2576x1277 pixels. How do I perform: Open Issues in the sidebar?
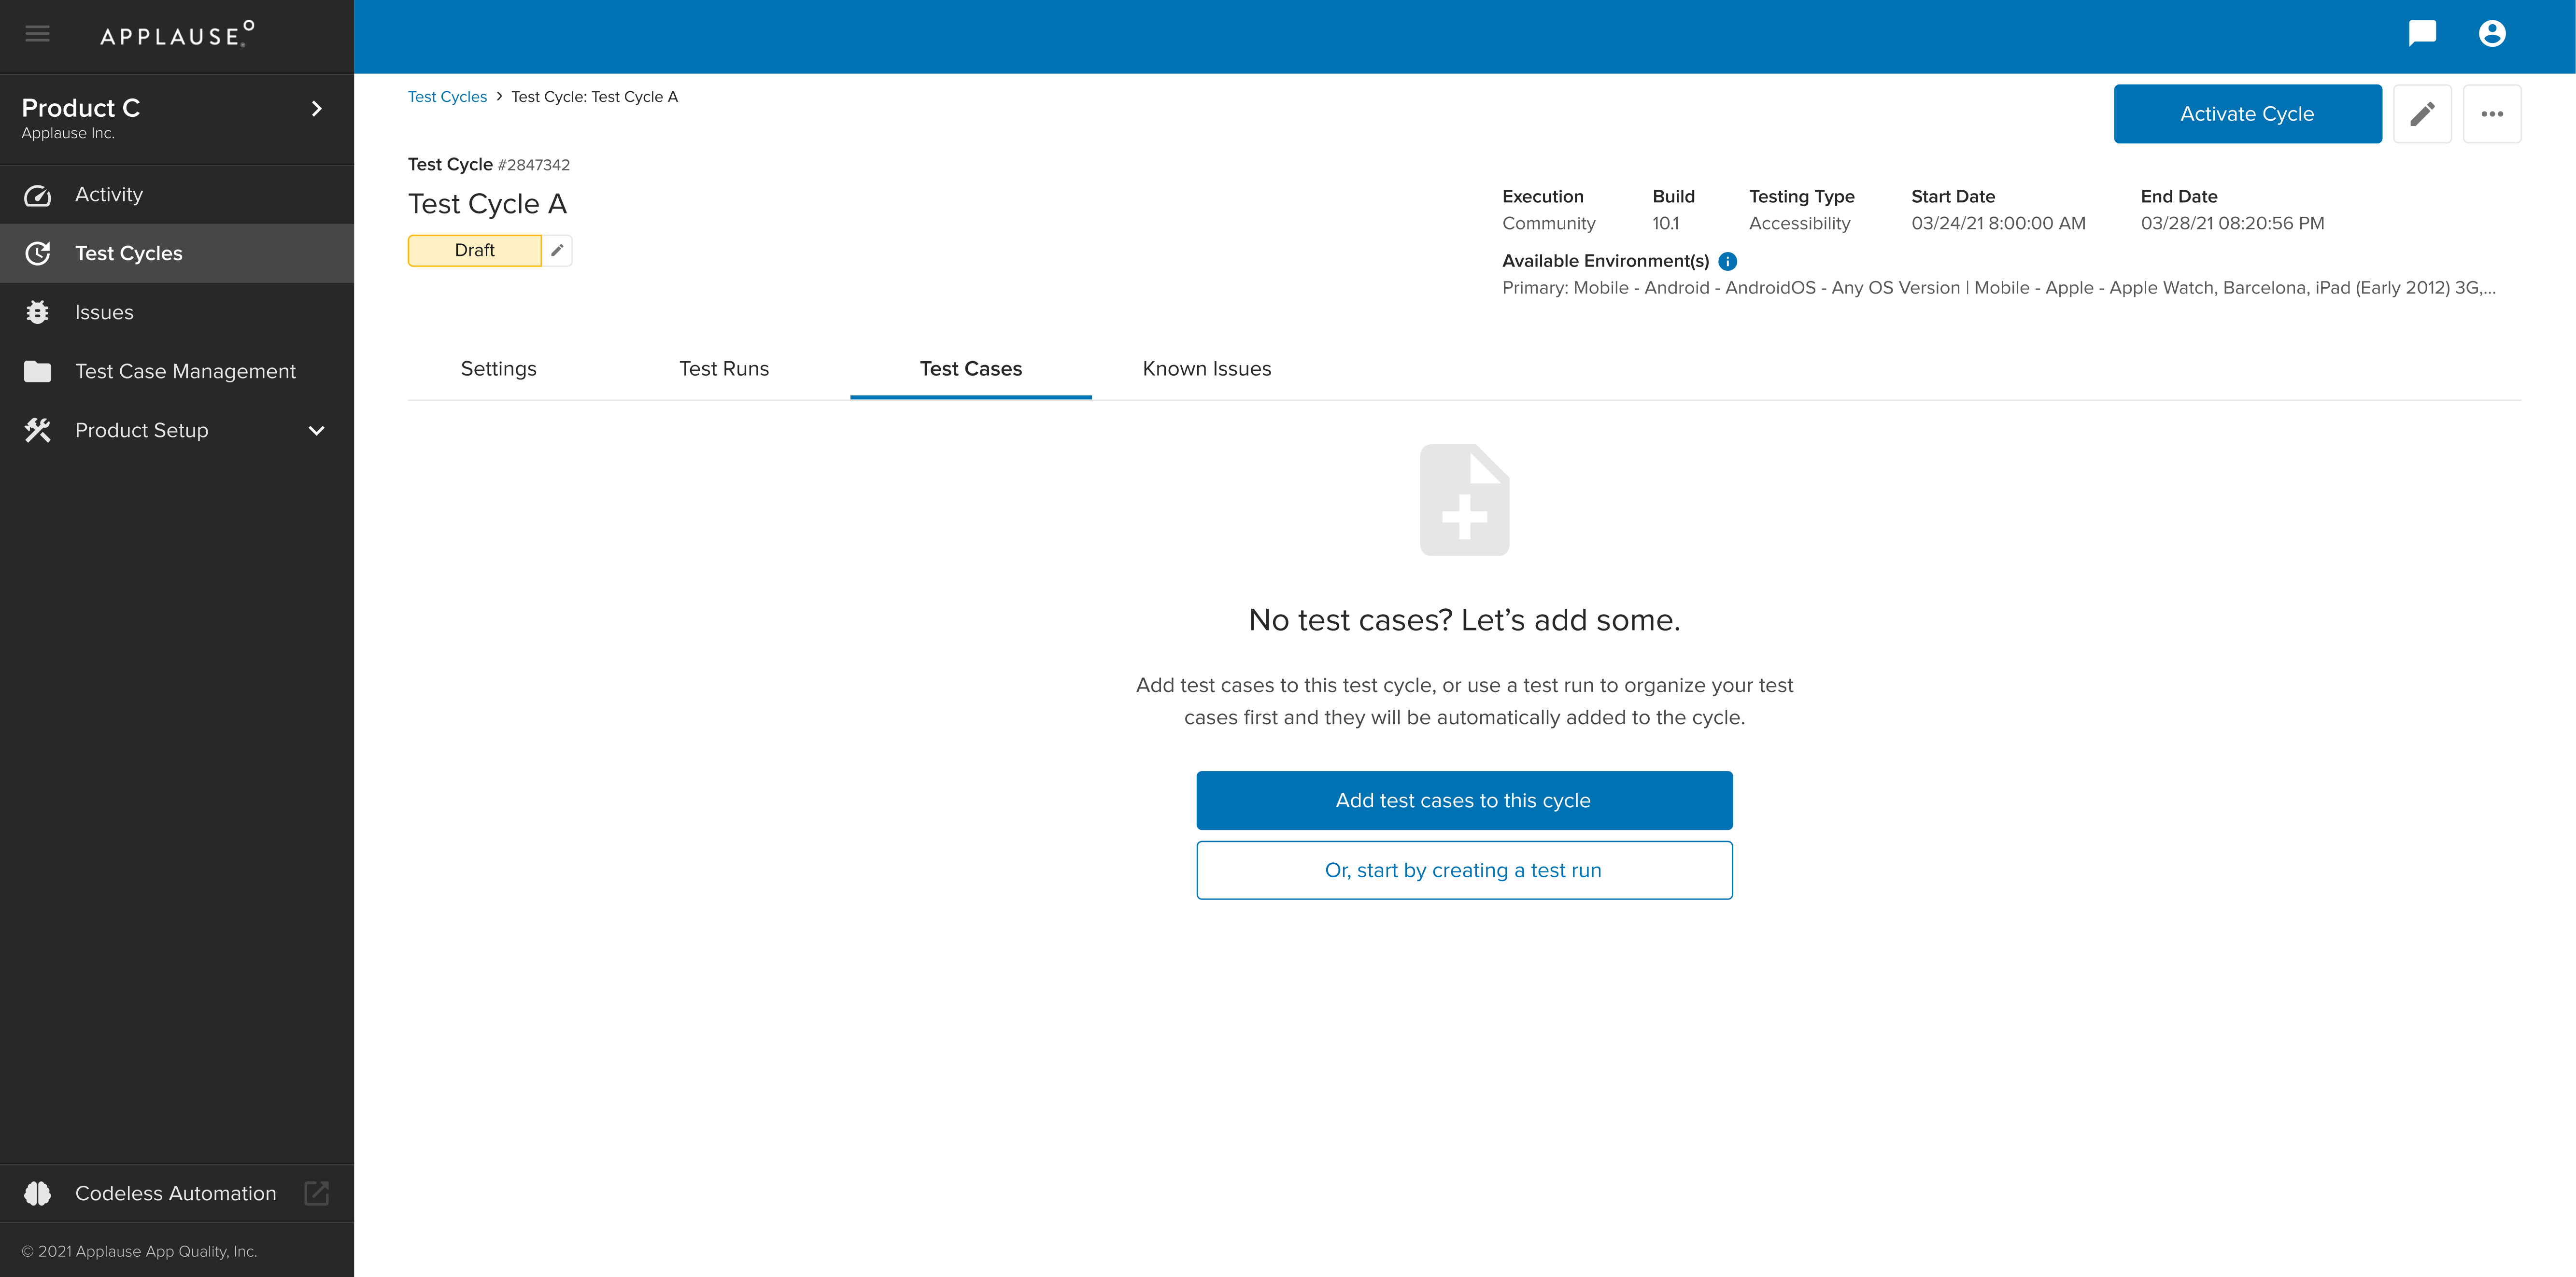[x=177, y=312]
